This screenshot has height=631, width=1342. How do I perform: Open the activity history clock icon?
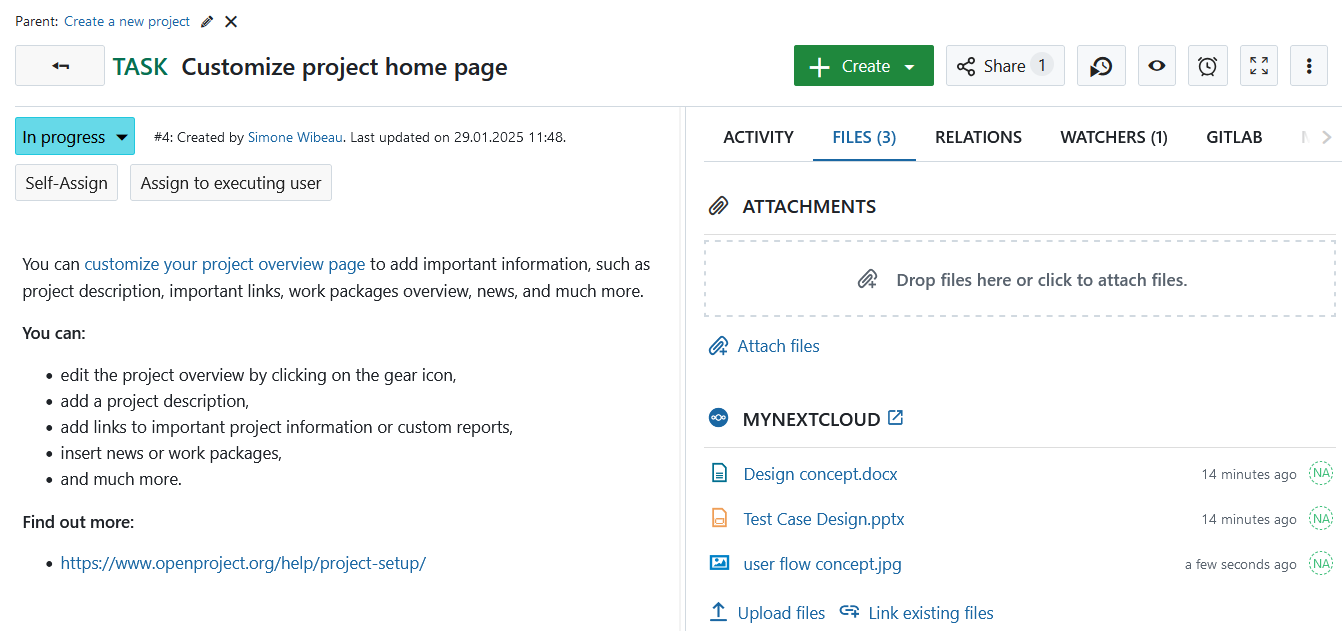(1101, 66)
